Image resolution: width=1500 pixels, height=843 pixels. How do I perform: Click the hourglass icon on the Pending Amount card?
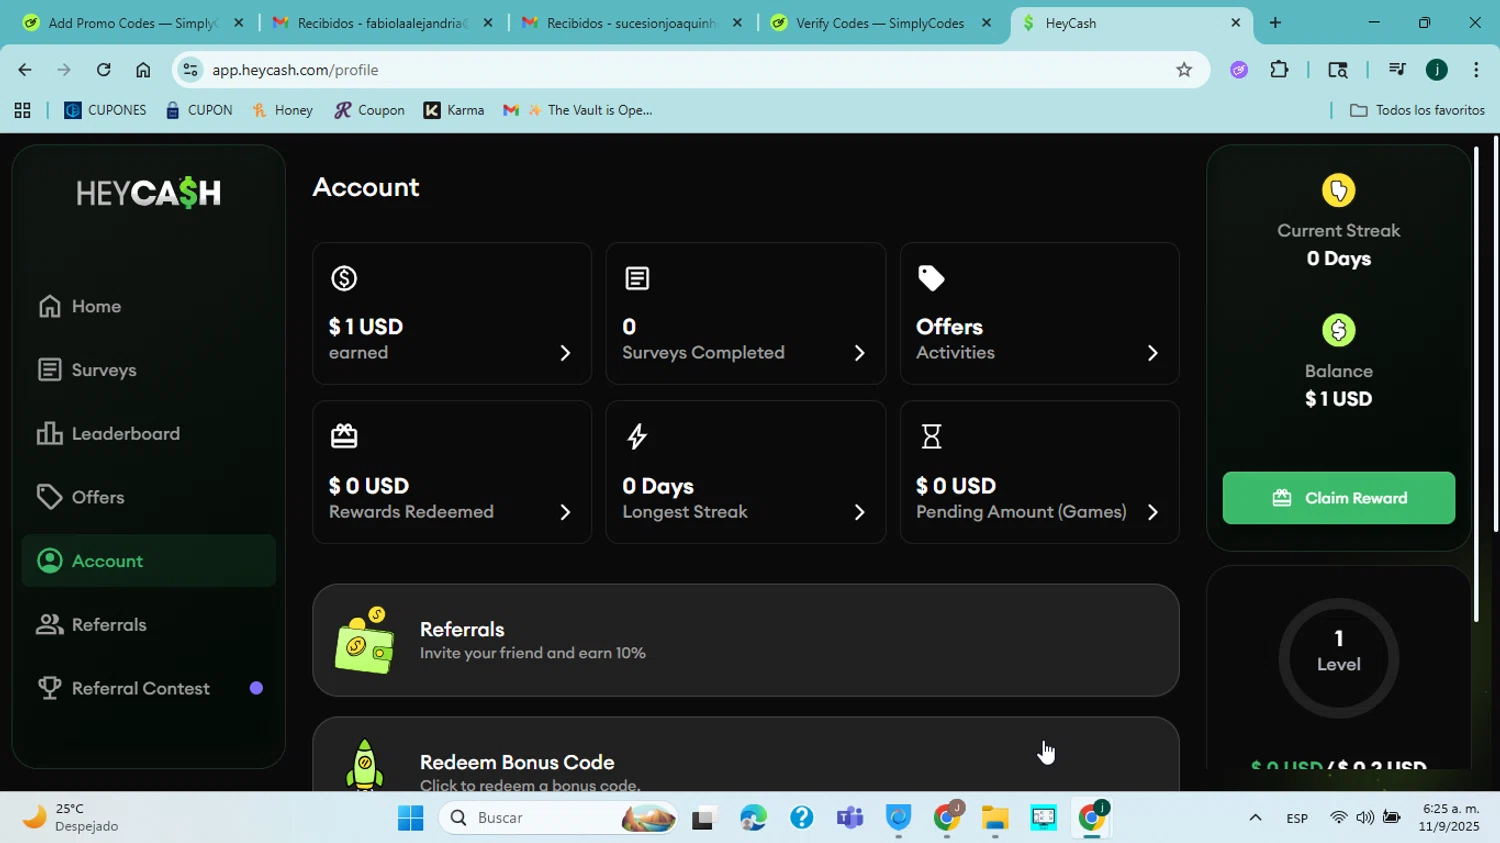pos(931,436)
